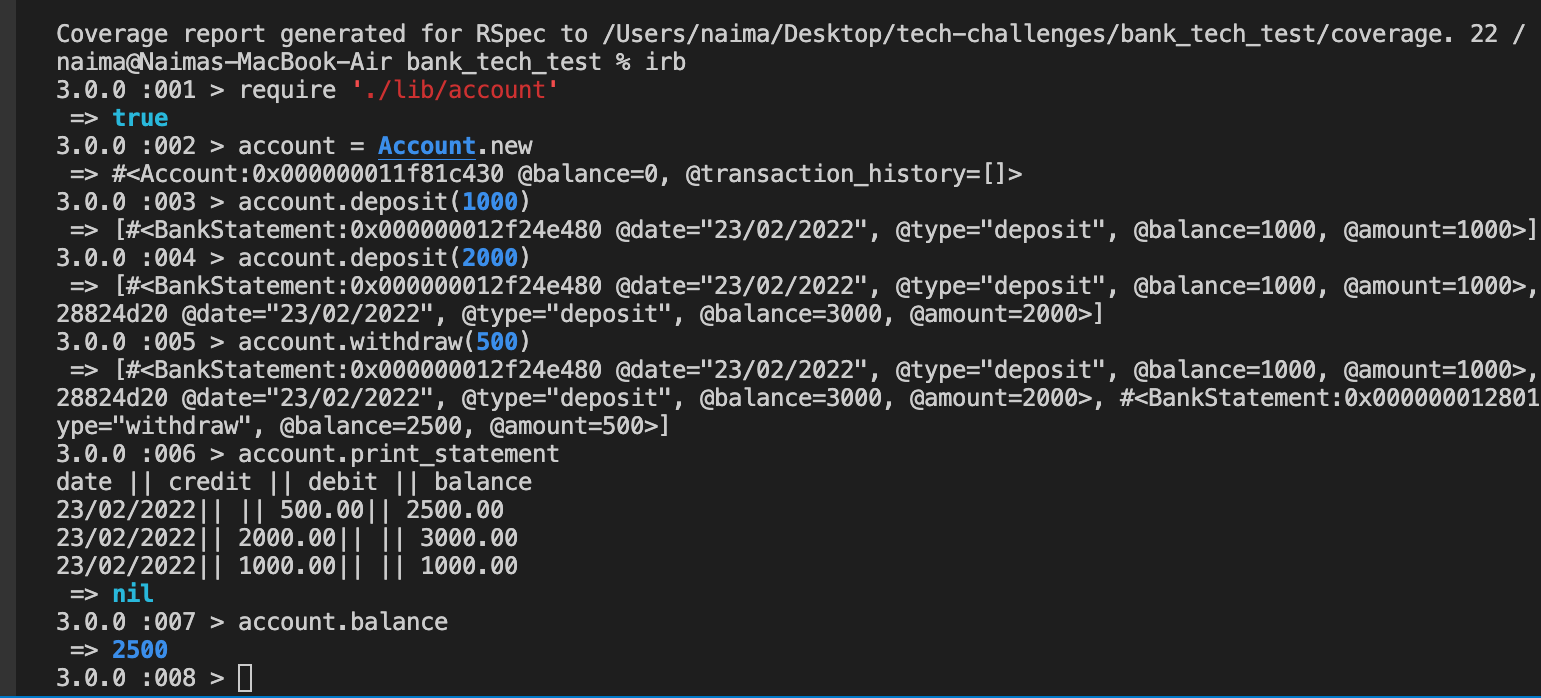Click the 'true' return value
The height and width of the screenshot is (698, 1541).
140,118
